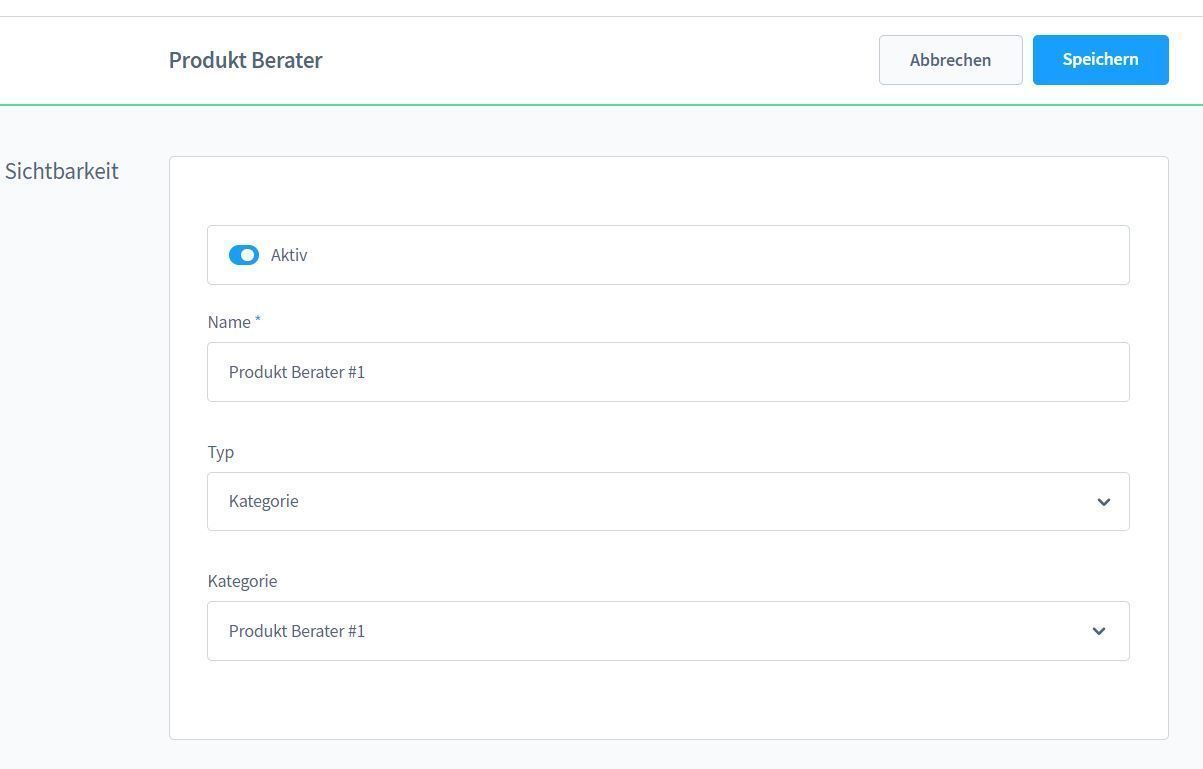Click 'Produkt Berater #1' value in the Kategorie dropdown
This screenshot has height=769, width=1203.
pyautogui.click(x=297, y=631)
